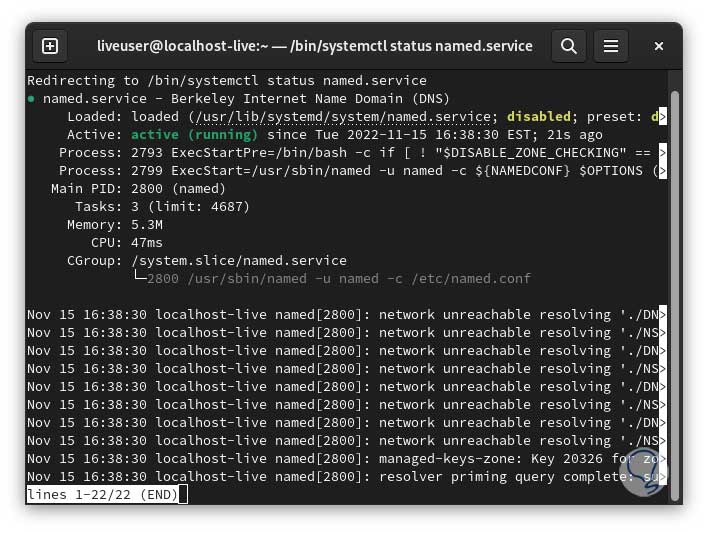This screenshot has width=708, height=533.
Task: Click the "lines 1-22/22 (END)" pager status
Action: (x=102, y=495)
